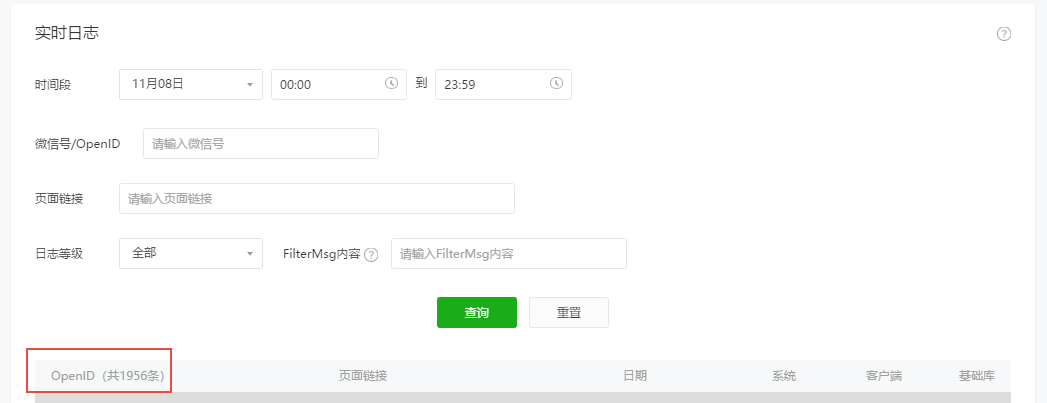Click the 查询 button
Viewport: 1047px width, 403px height.
click(477, 312)
